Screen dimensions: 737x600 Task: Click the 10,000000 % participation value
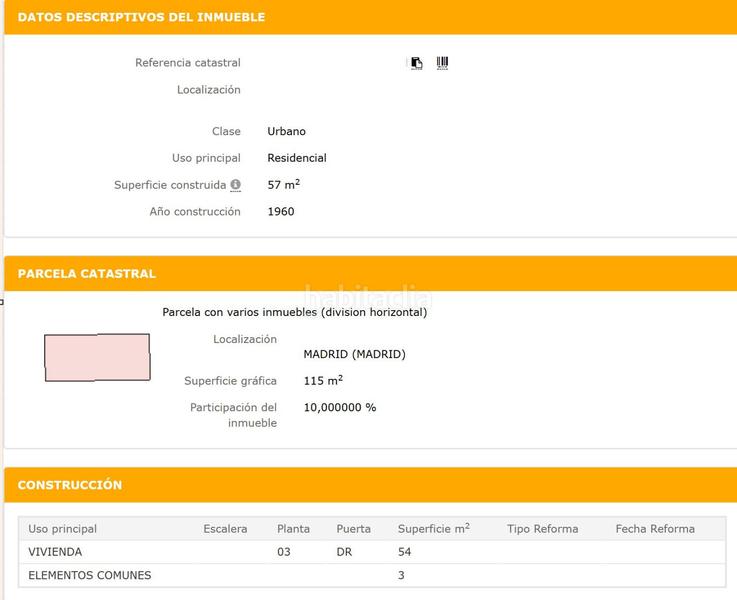coord(340,408)
